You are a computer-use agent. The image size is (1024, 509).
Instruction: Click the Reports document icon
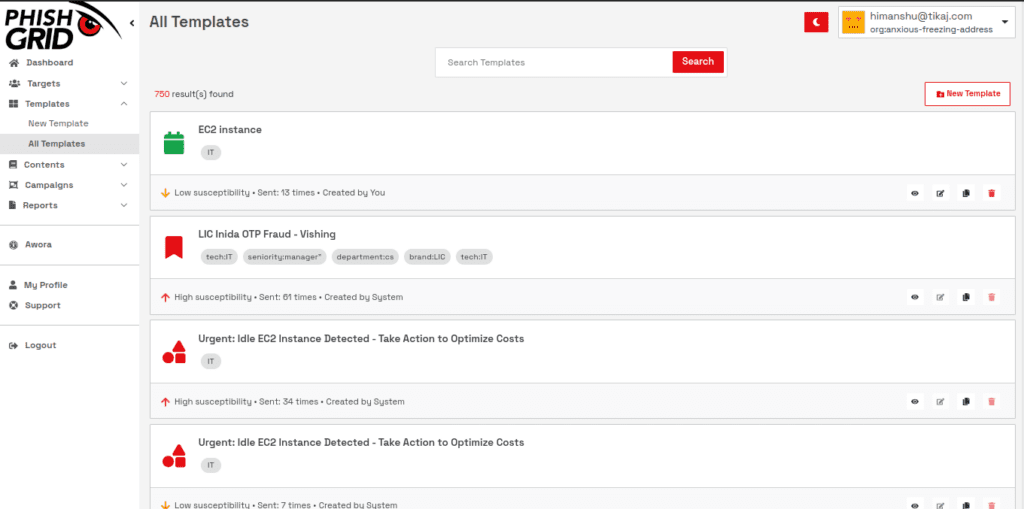[x=12, y=205]
